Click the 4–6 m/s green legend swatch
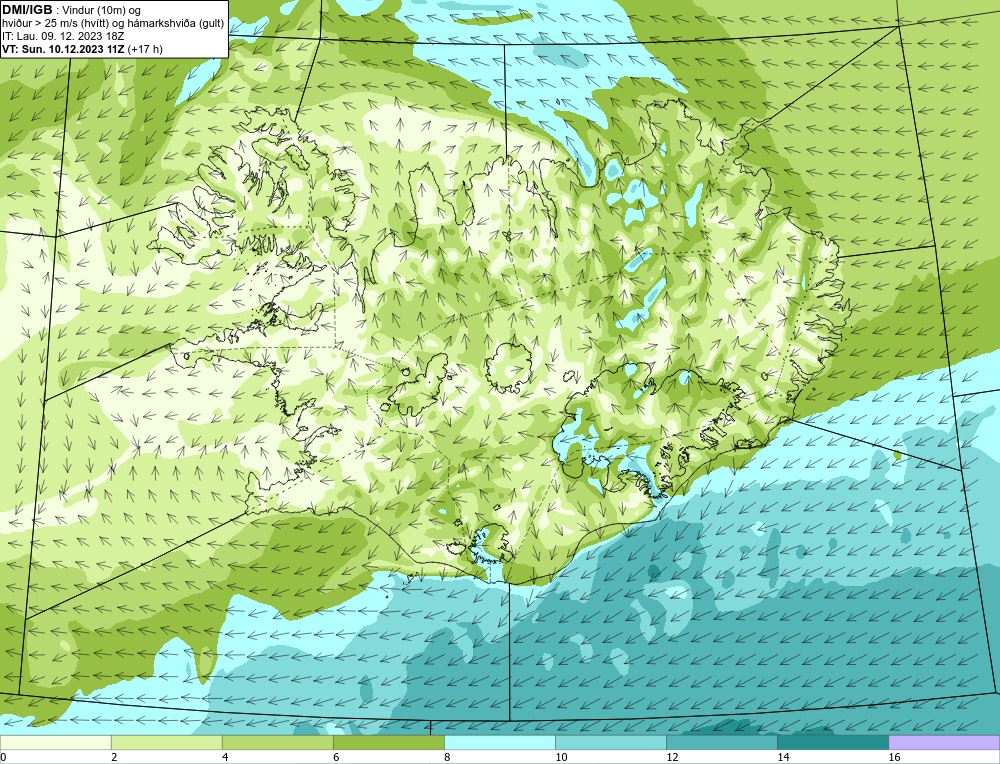Screen dimensions: 1000x764 click(277, 742)
